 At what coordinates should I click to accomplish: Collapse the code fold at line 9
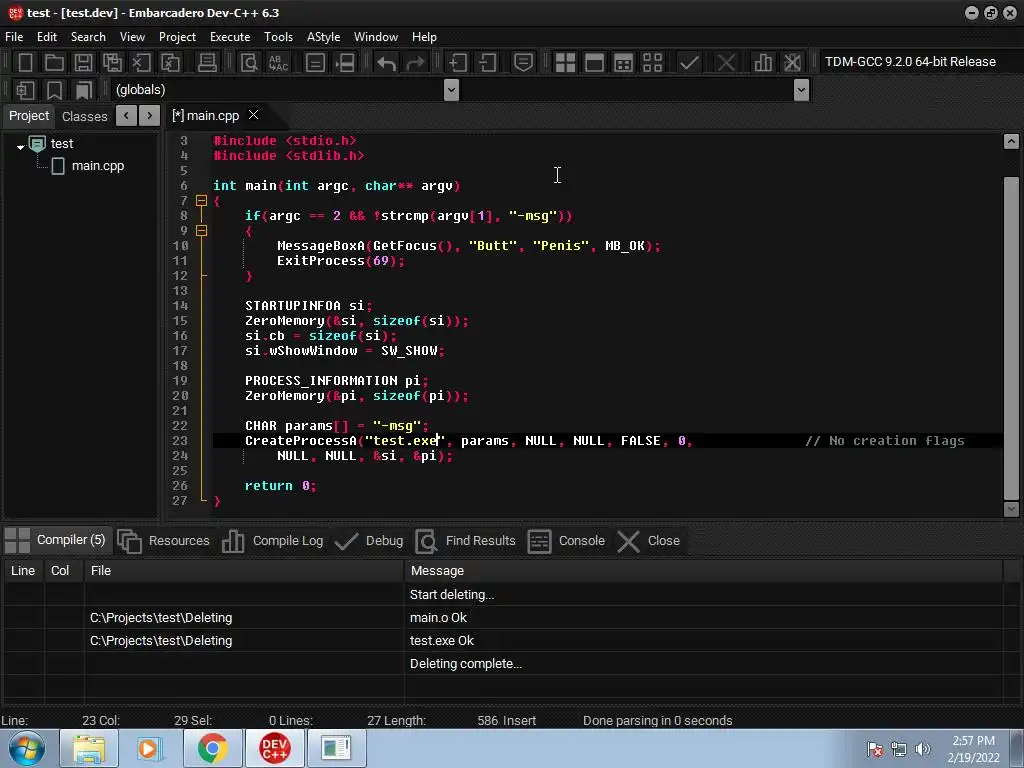[x=202, y=231]
